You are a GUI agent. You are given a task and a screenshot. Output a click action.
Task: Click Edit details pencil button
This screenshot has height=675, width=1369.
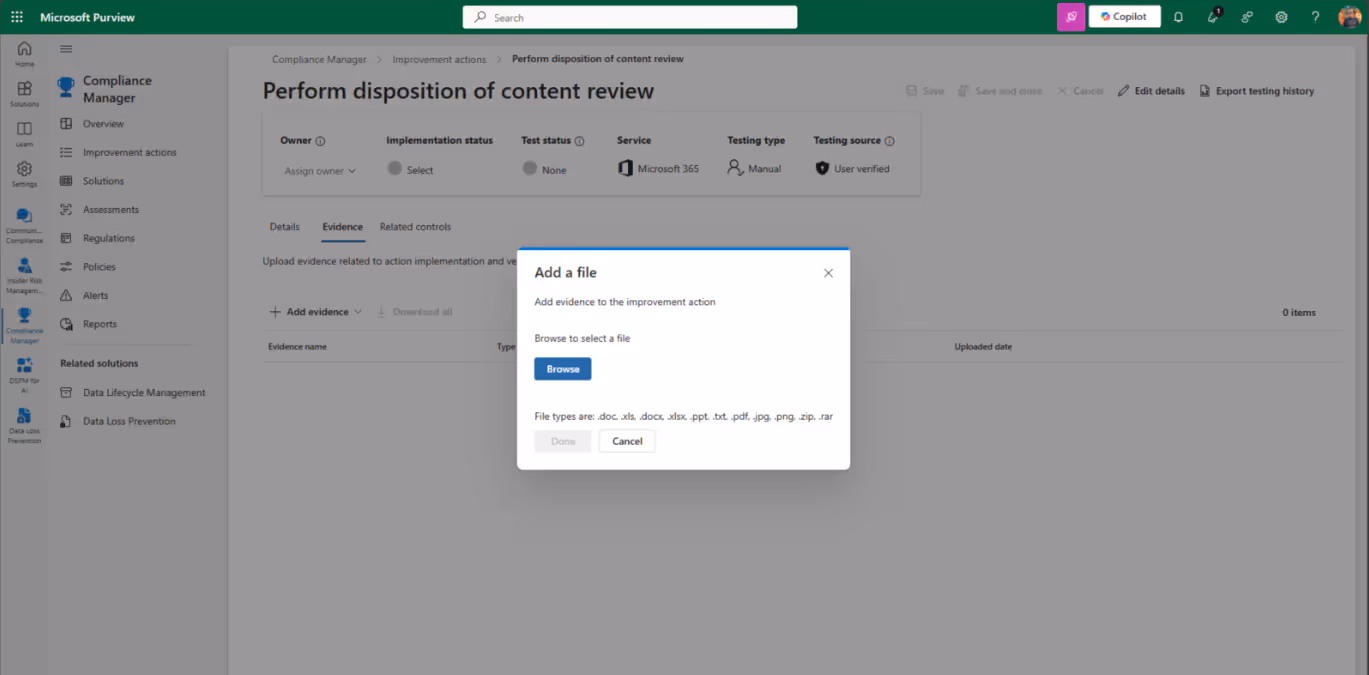pyautogui.click(x=1151, y=91)
